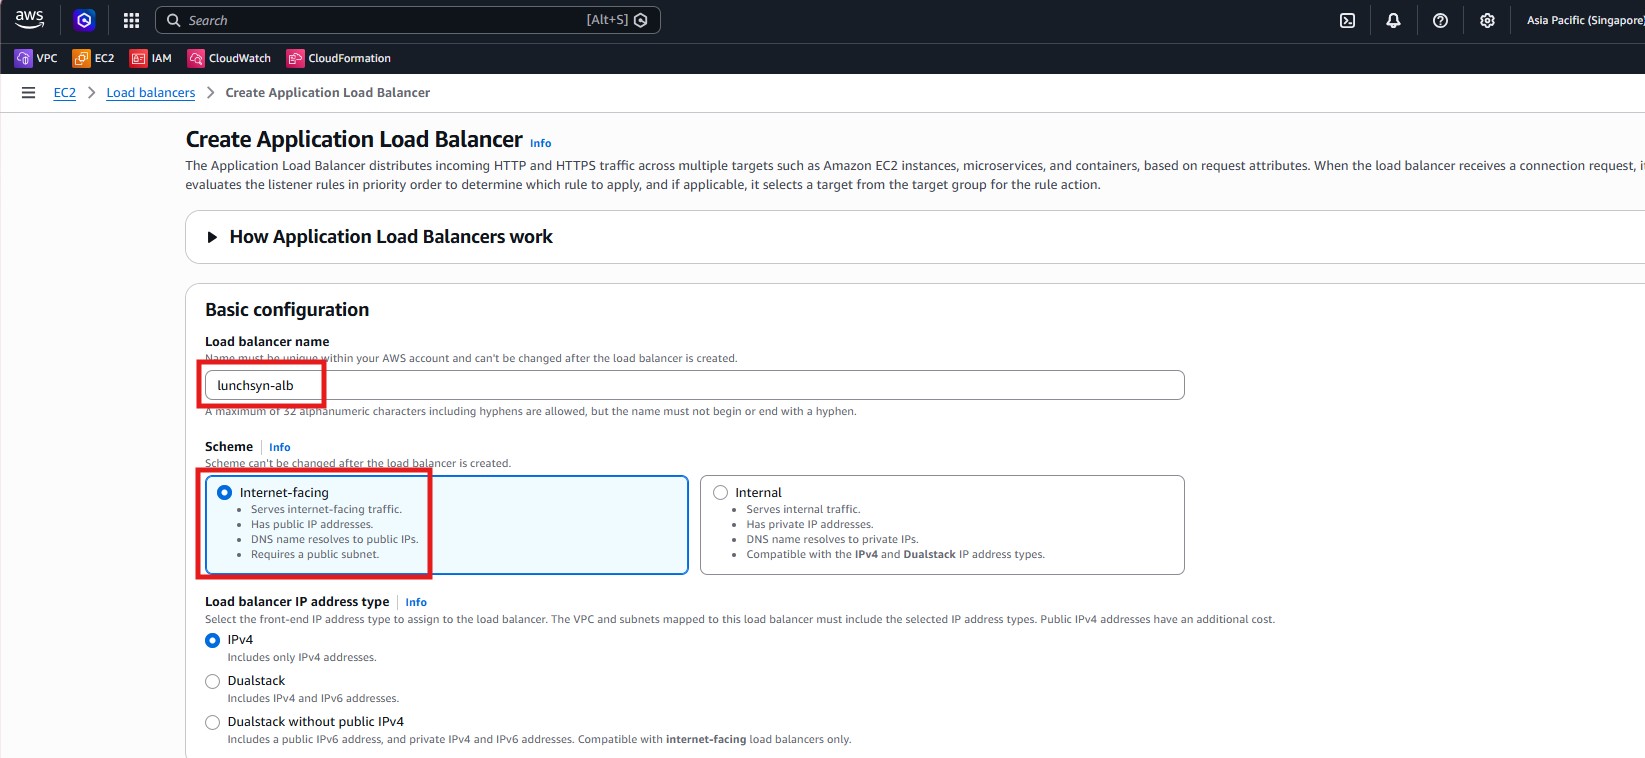The height and width of the screenshot is (758, 1645).
Task: Open the hamburger side navigation menu
Action: (28, 93)
